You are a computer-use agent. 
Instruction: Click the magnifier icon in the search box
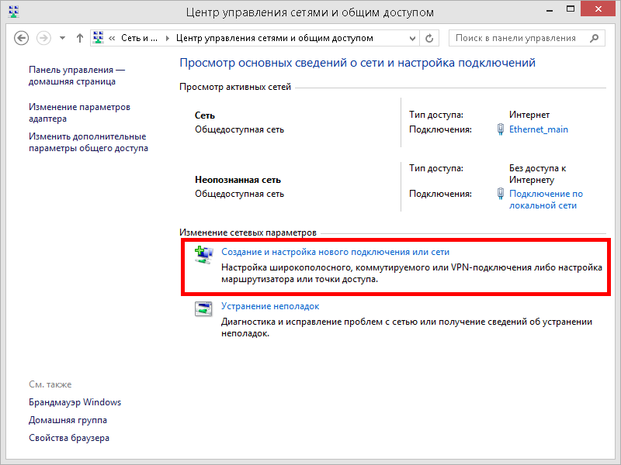pos(596,39)
